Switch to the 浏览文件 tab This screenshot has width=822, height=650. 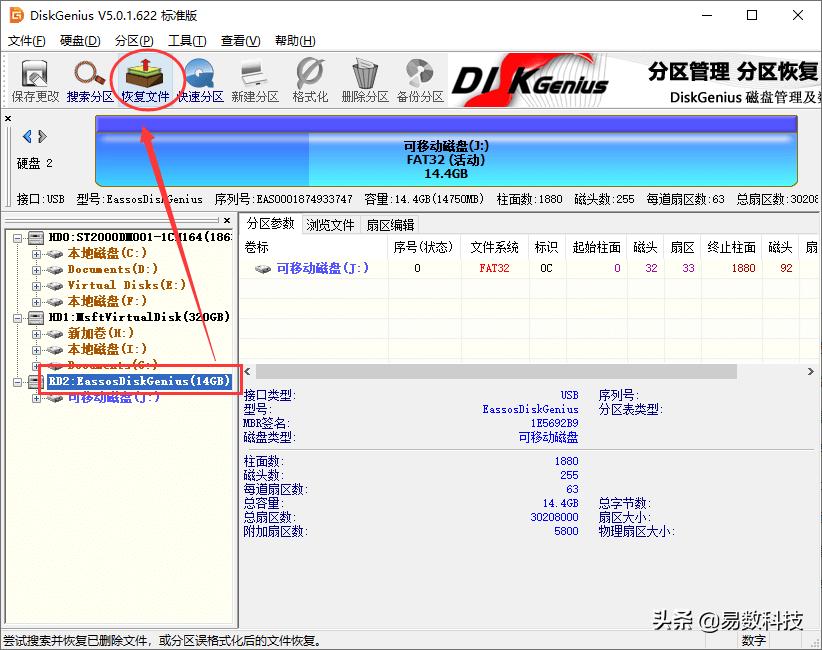click(x=330, y=224)
